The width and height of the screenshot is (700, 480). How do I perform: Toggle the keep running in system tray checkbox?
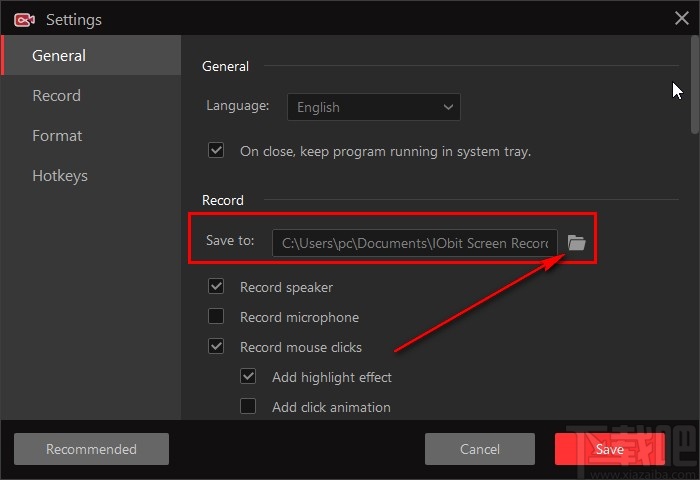(216, 151)
